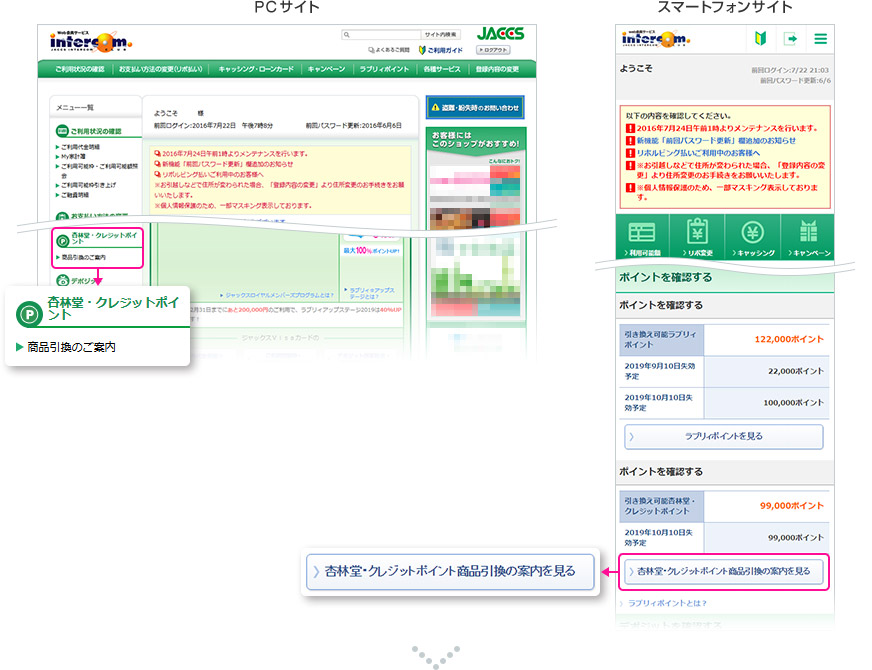The image size is (872, 670).
Task: Tap the リボ変更 clipboard icon
Action: coord(697,231)
